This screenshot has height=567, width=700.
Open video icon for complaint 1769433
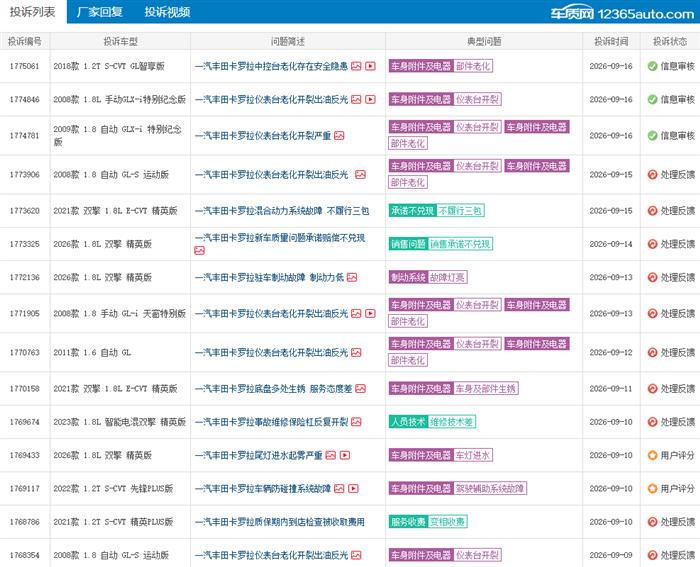[x=345, y=455]
